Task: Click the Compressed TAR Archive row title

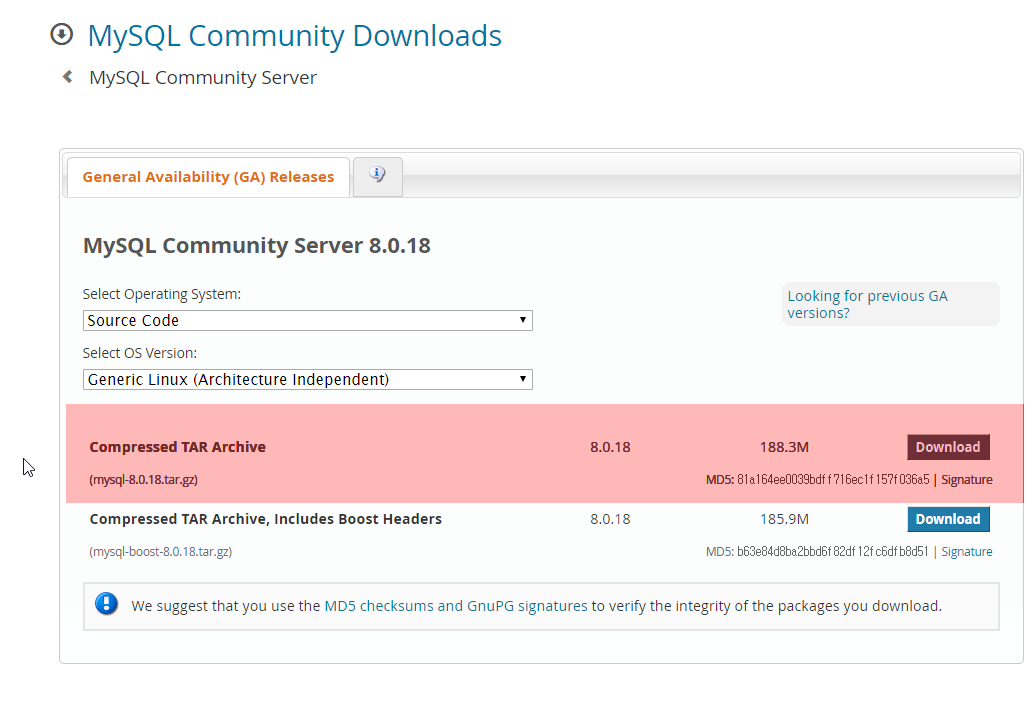Action: point(178,447)
